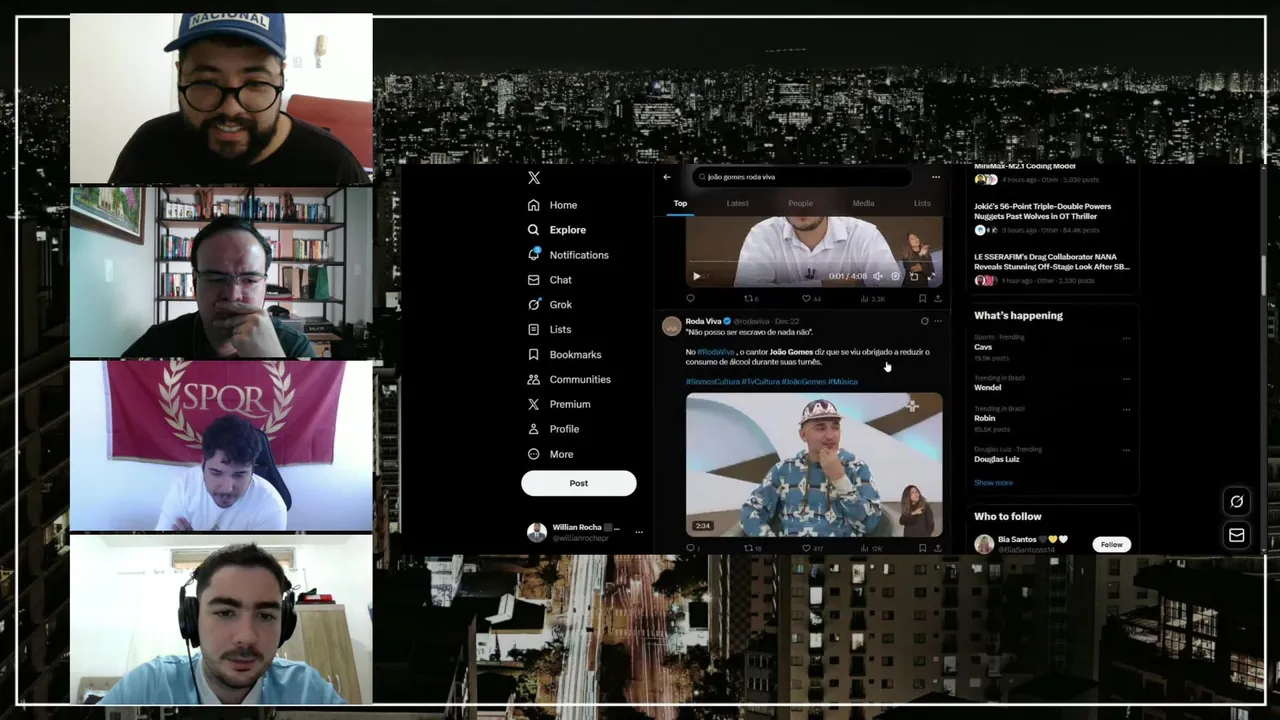Enter fullscreen on the first video

(931, 276)
